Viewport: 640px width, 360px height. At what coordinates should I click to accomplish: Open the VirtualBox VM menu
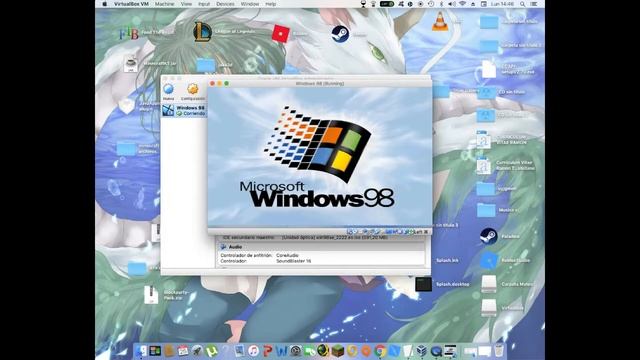tap(131, 4)
